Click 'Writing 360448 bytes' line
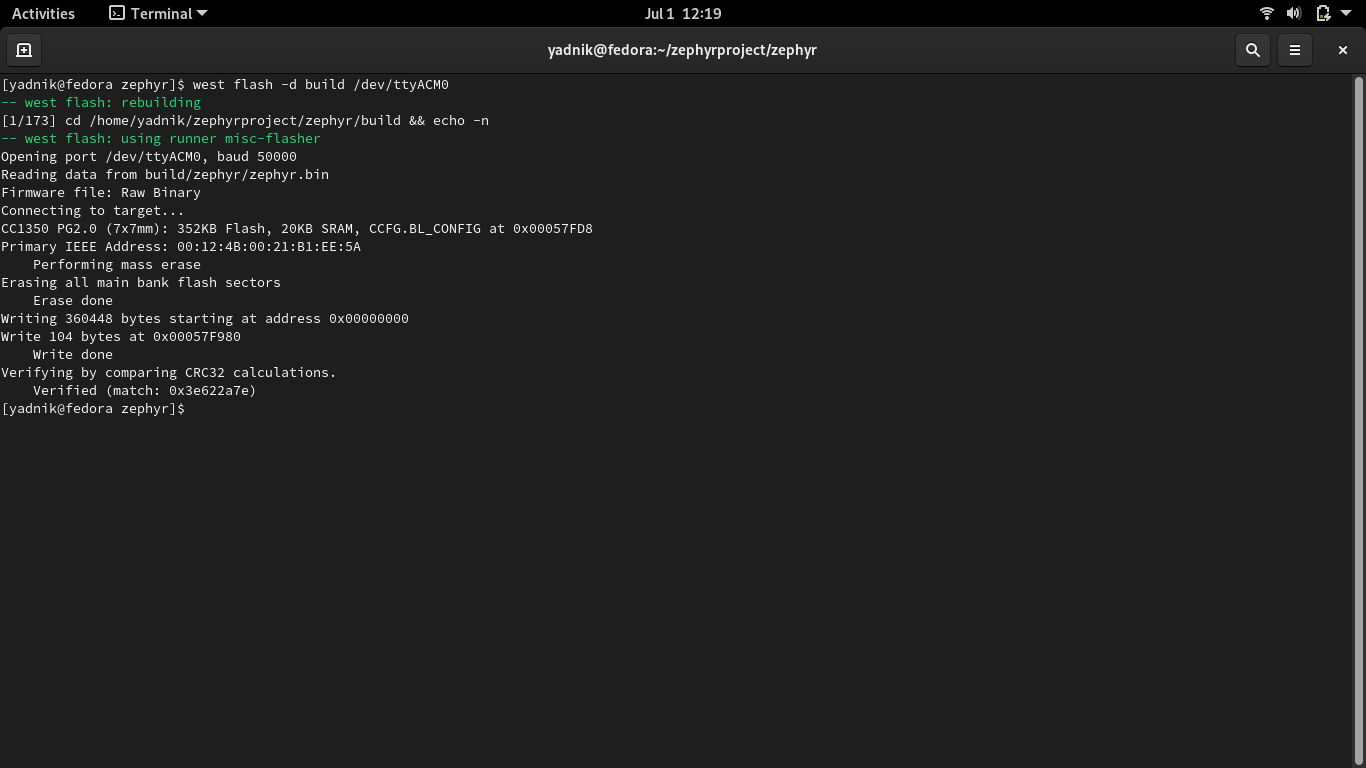The width and height of the screenshot is (1366, 768). tap(205, 319)
